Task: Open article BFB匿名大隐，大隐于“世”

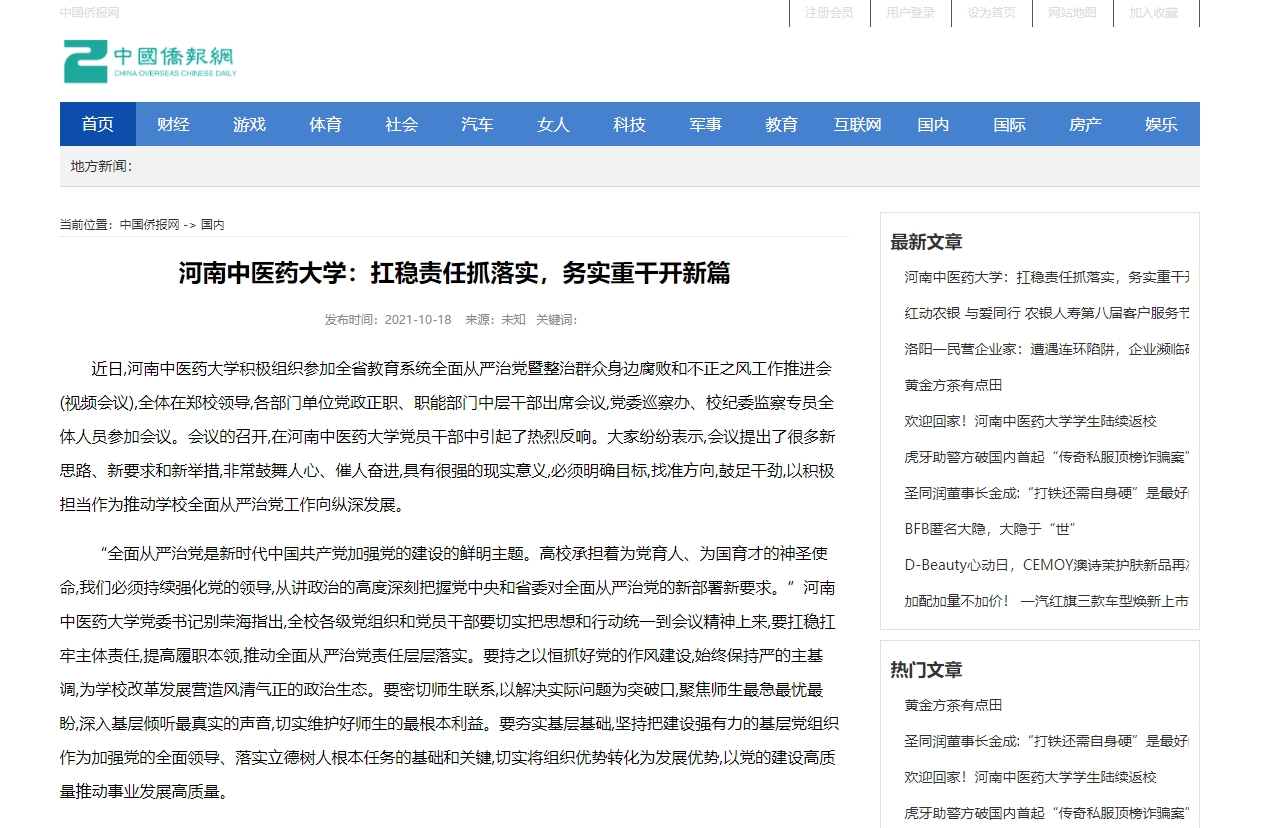Action: click(x=990, y=529)
